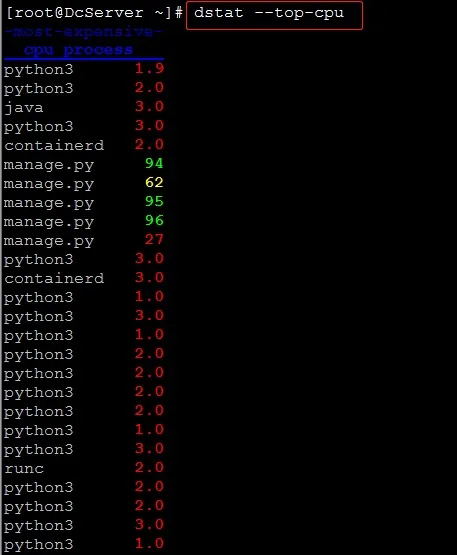Click the 'cpu process' column header
457x555 pixels.
(x=78, y=50)
